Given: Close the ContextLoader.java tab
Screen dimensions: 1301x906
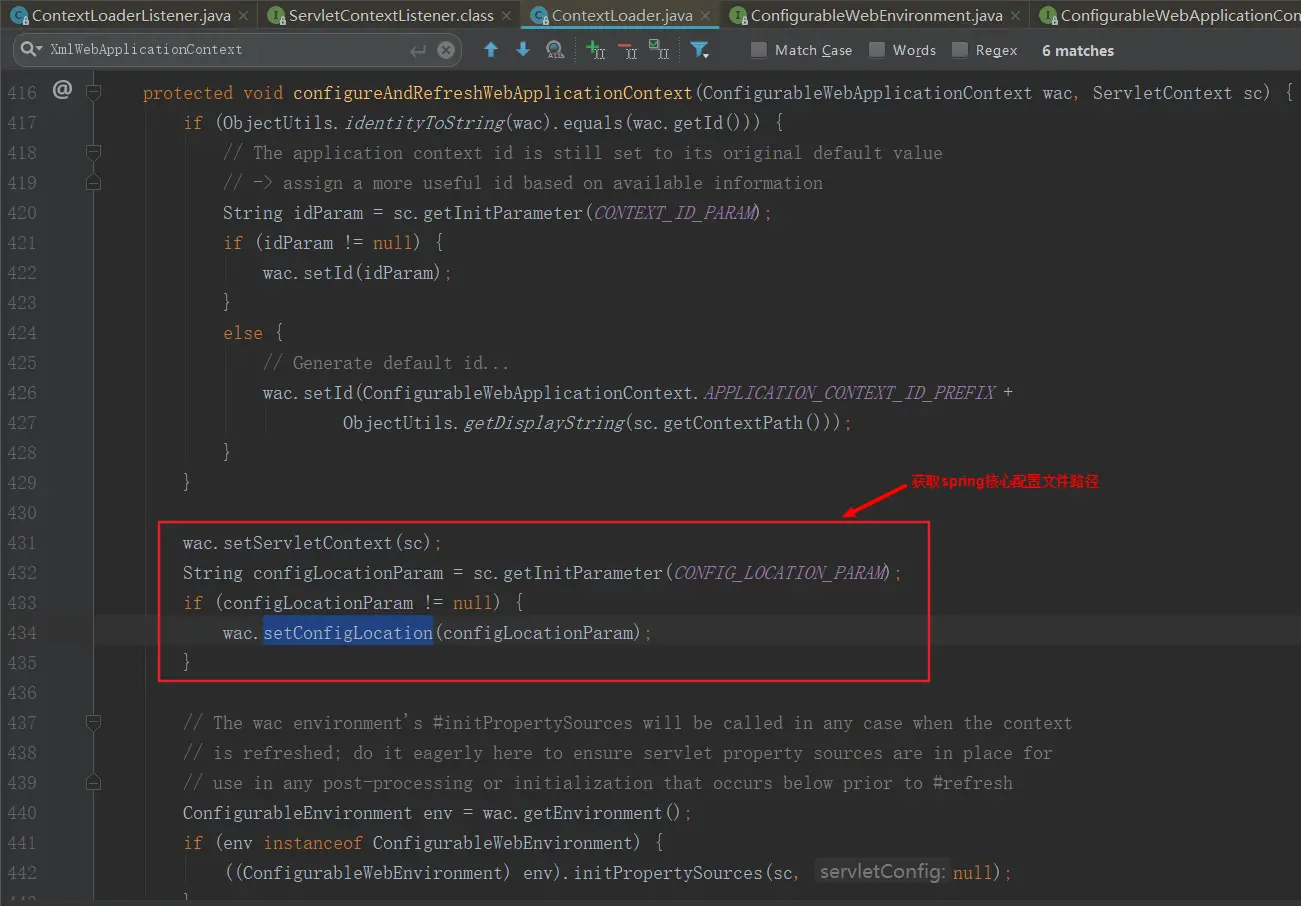Looking at the screenshot, I should [706, 16].
